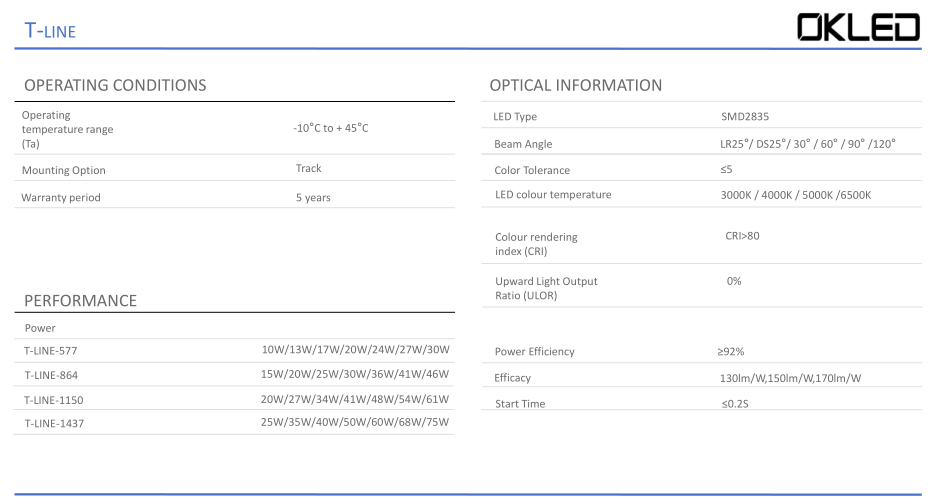The width and height of the screenshot is (930, 500).
Task: Click the 'Start Time' label
Action: 520,404
